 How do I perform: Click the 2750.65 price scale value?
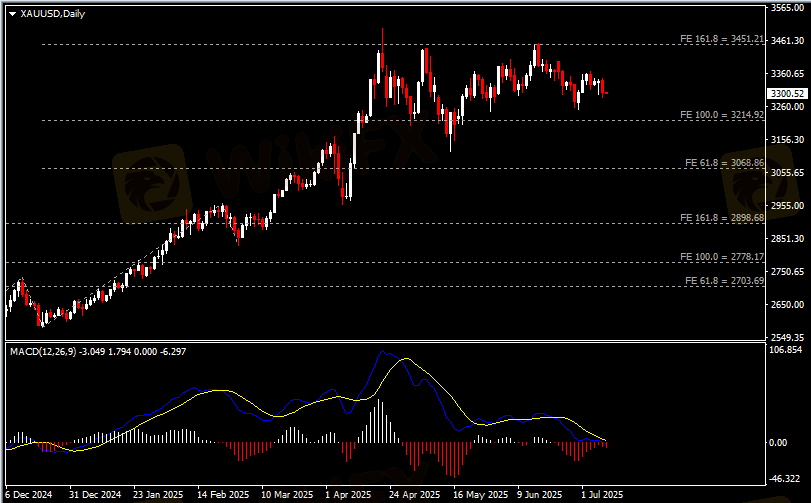click(x=787, y=271)
